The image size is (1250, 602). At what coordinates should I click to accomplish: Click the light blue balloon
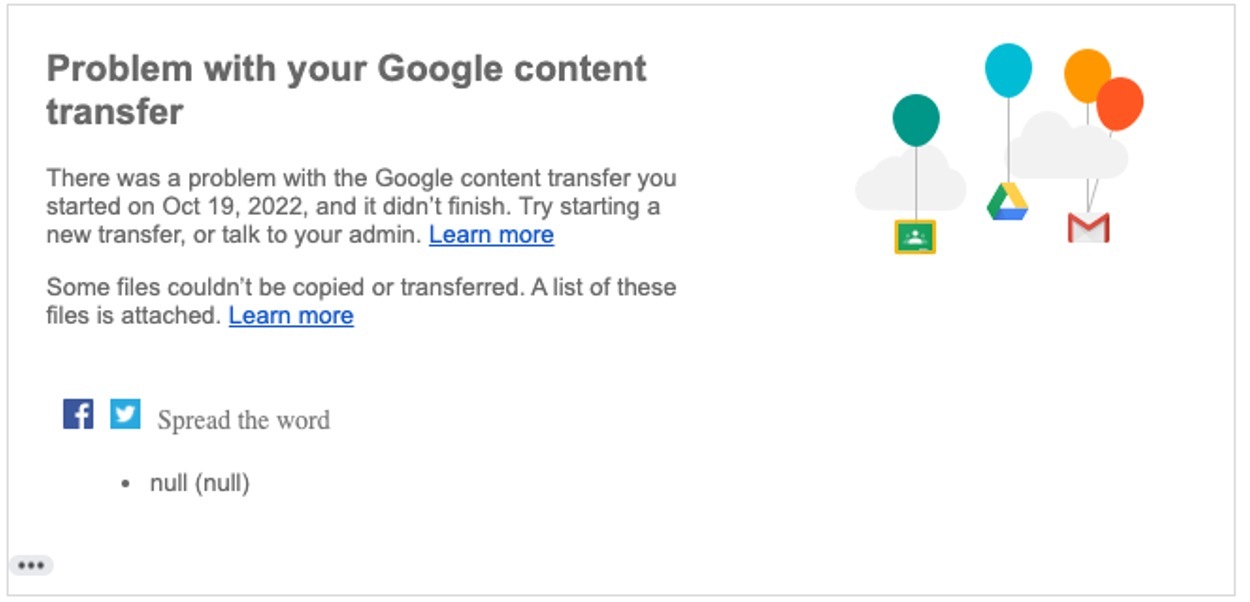1008,70
